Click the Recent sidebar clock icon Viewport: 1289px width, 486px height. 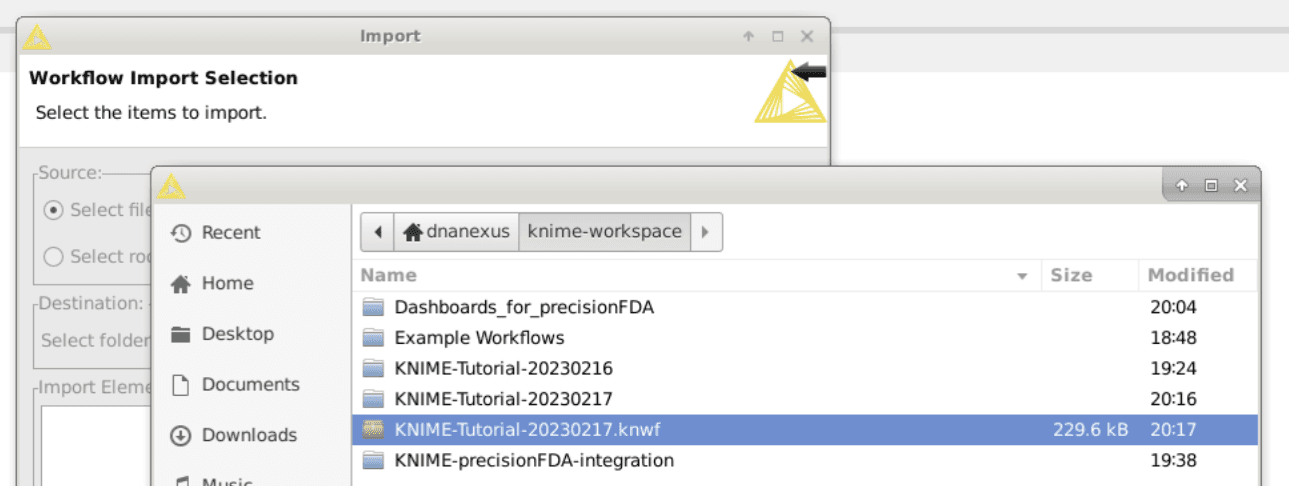pyautogui.click(x=181, y=233)
